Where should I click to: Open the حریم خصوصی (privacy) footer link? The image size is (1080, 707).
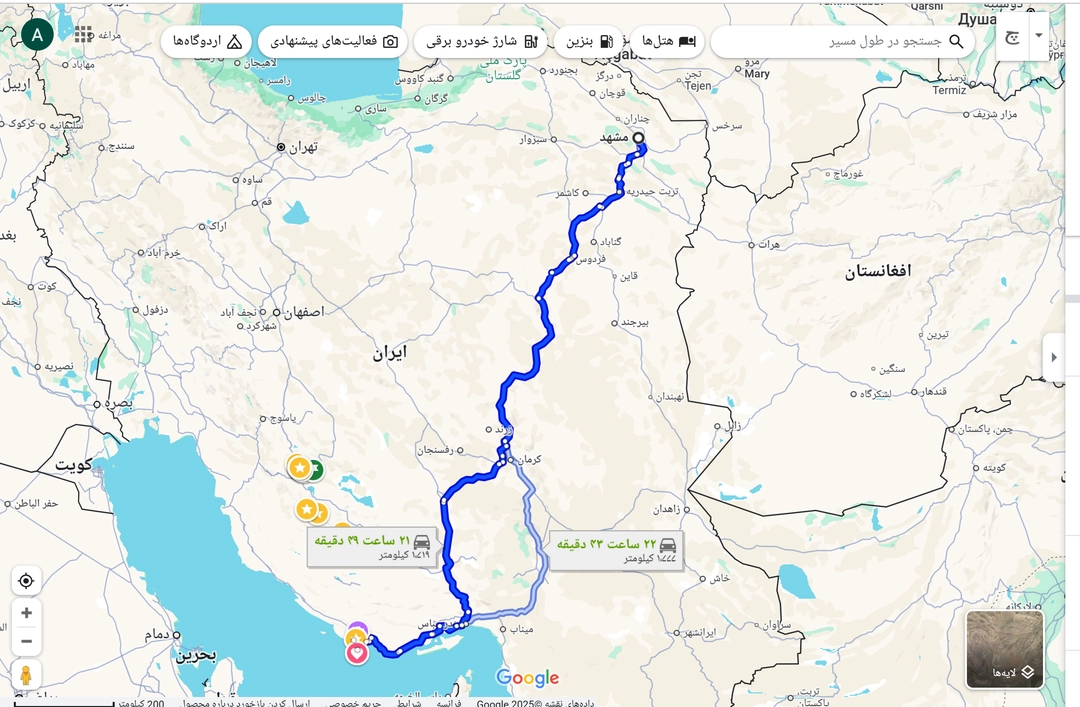[x=353, y=702]
